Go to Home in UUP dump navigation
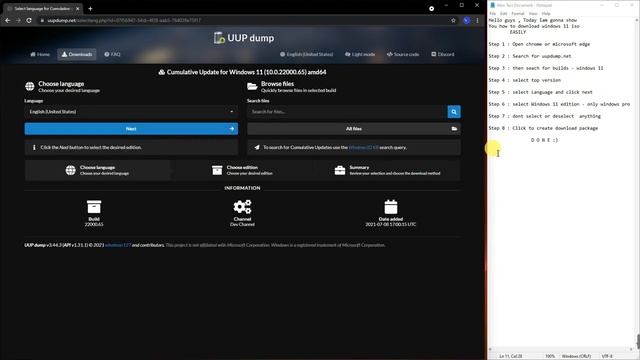 pyautogui.click(x=40, y=54)
